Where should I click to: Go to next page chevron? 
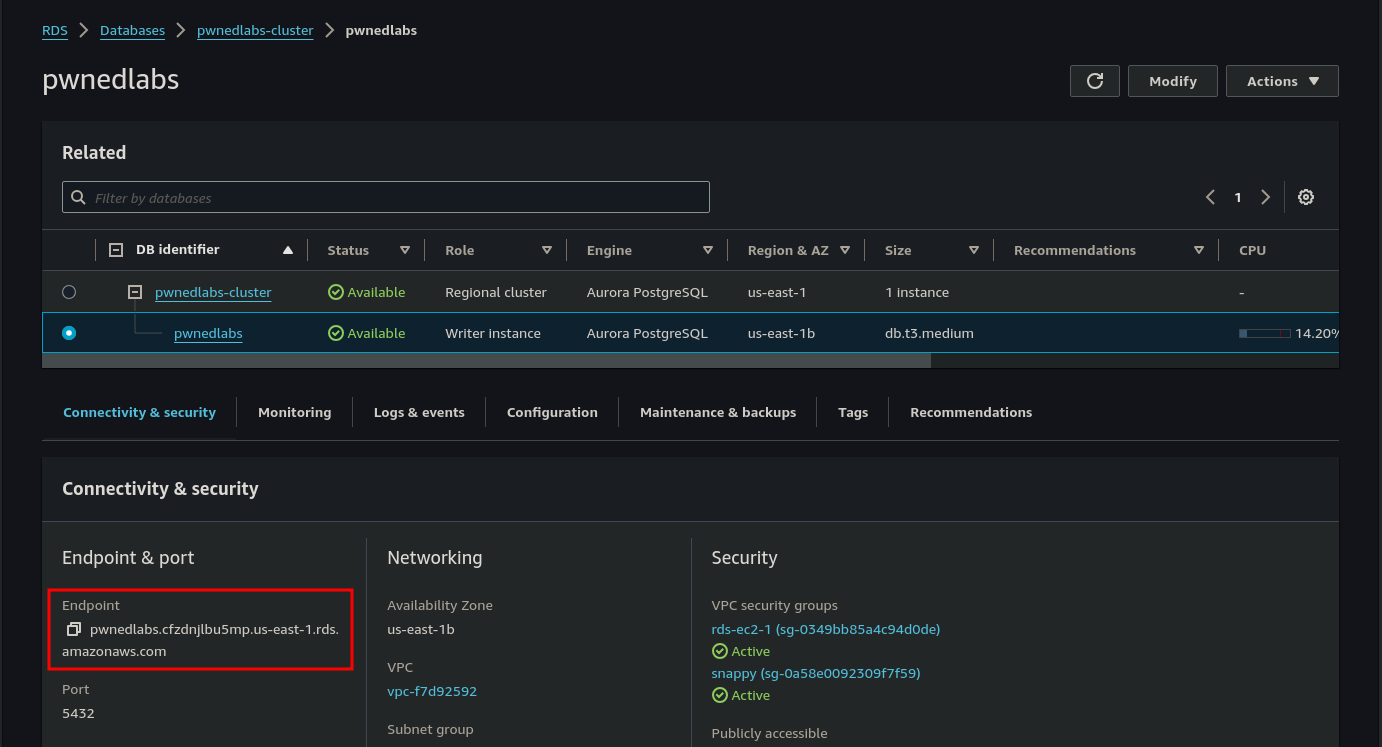[x=1265, y=197]
